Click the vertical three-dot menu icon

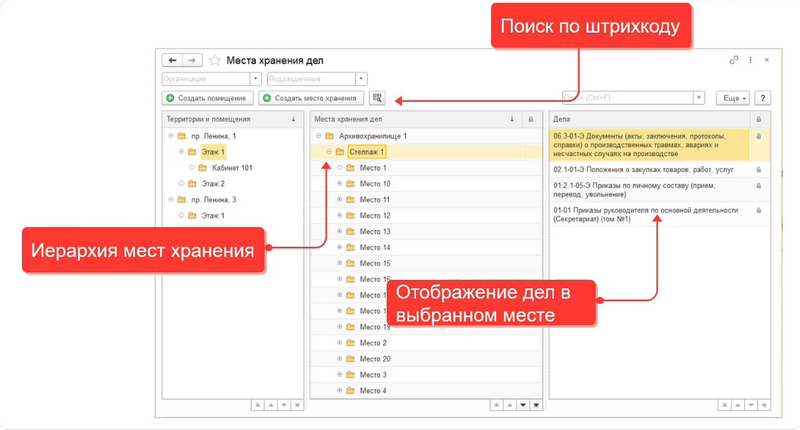coord(750,60)
